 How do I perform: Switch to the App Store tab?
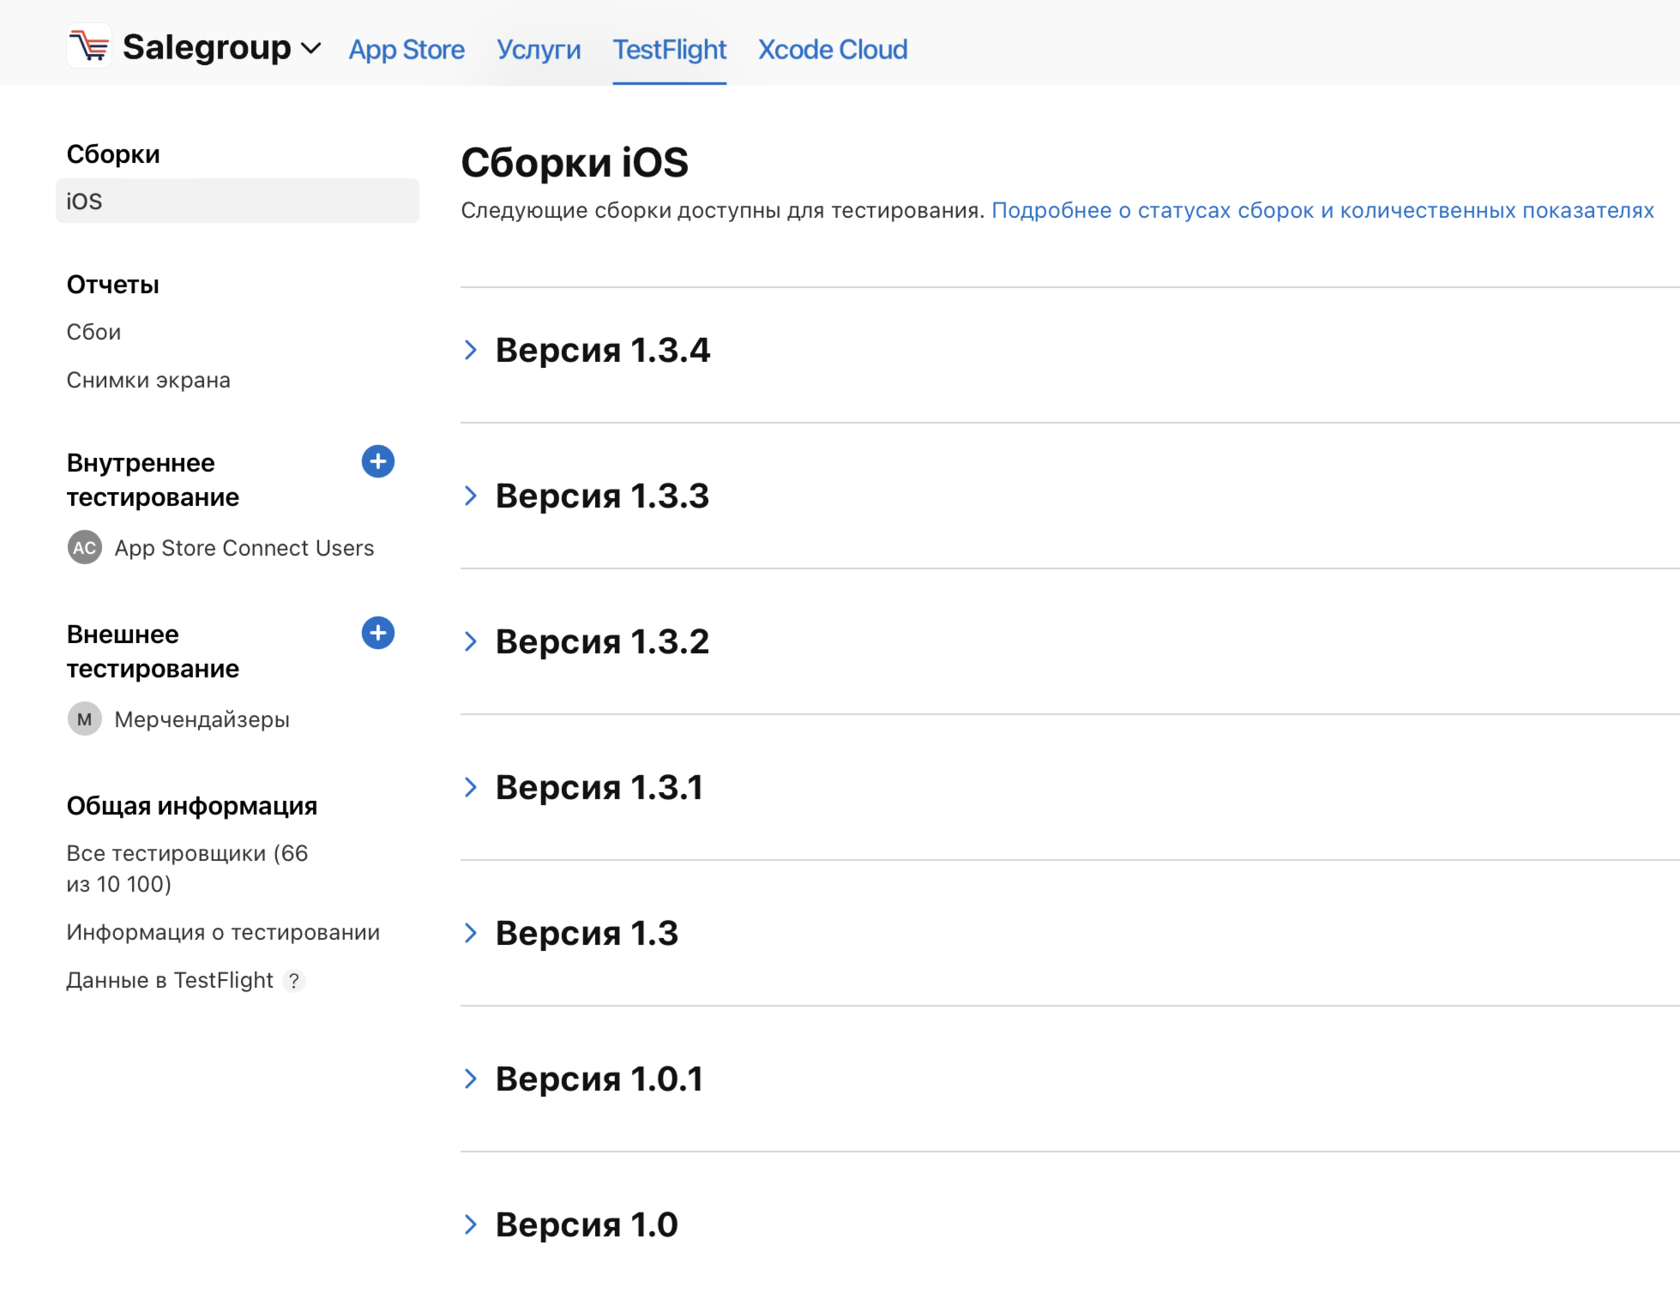pos(406,49)
